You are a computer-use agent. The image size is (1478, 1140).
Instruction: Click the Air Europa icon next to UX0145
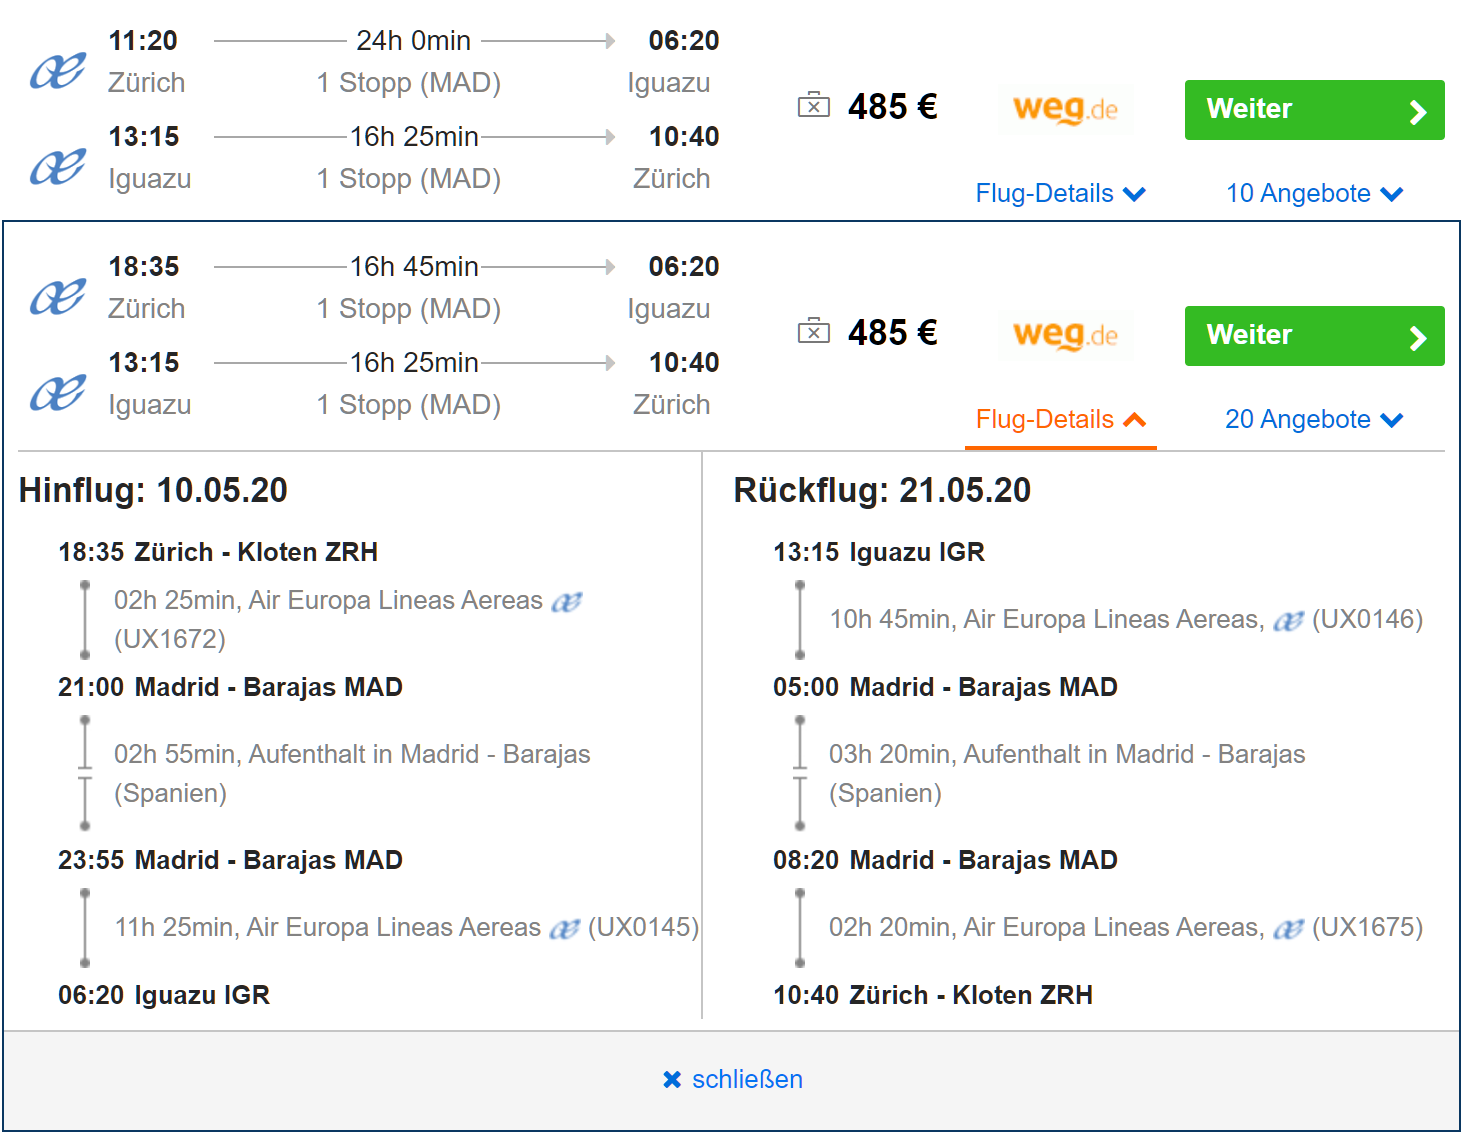565,929
